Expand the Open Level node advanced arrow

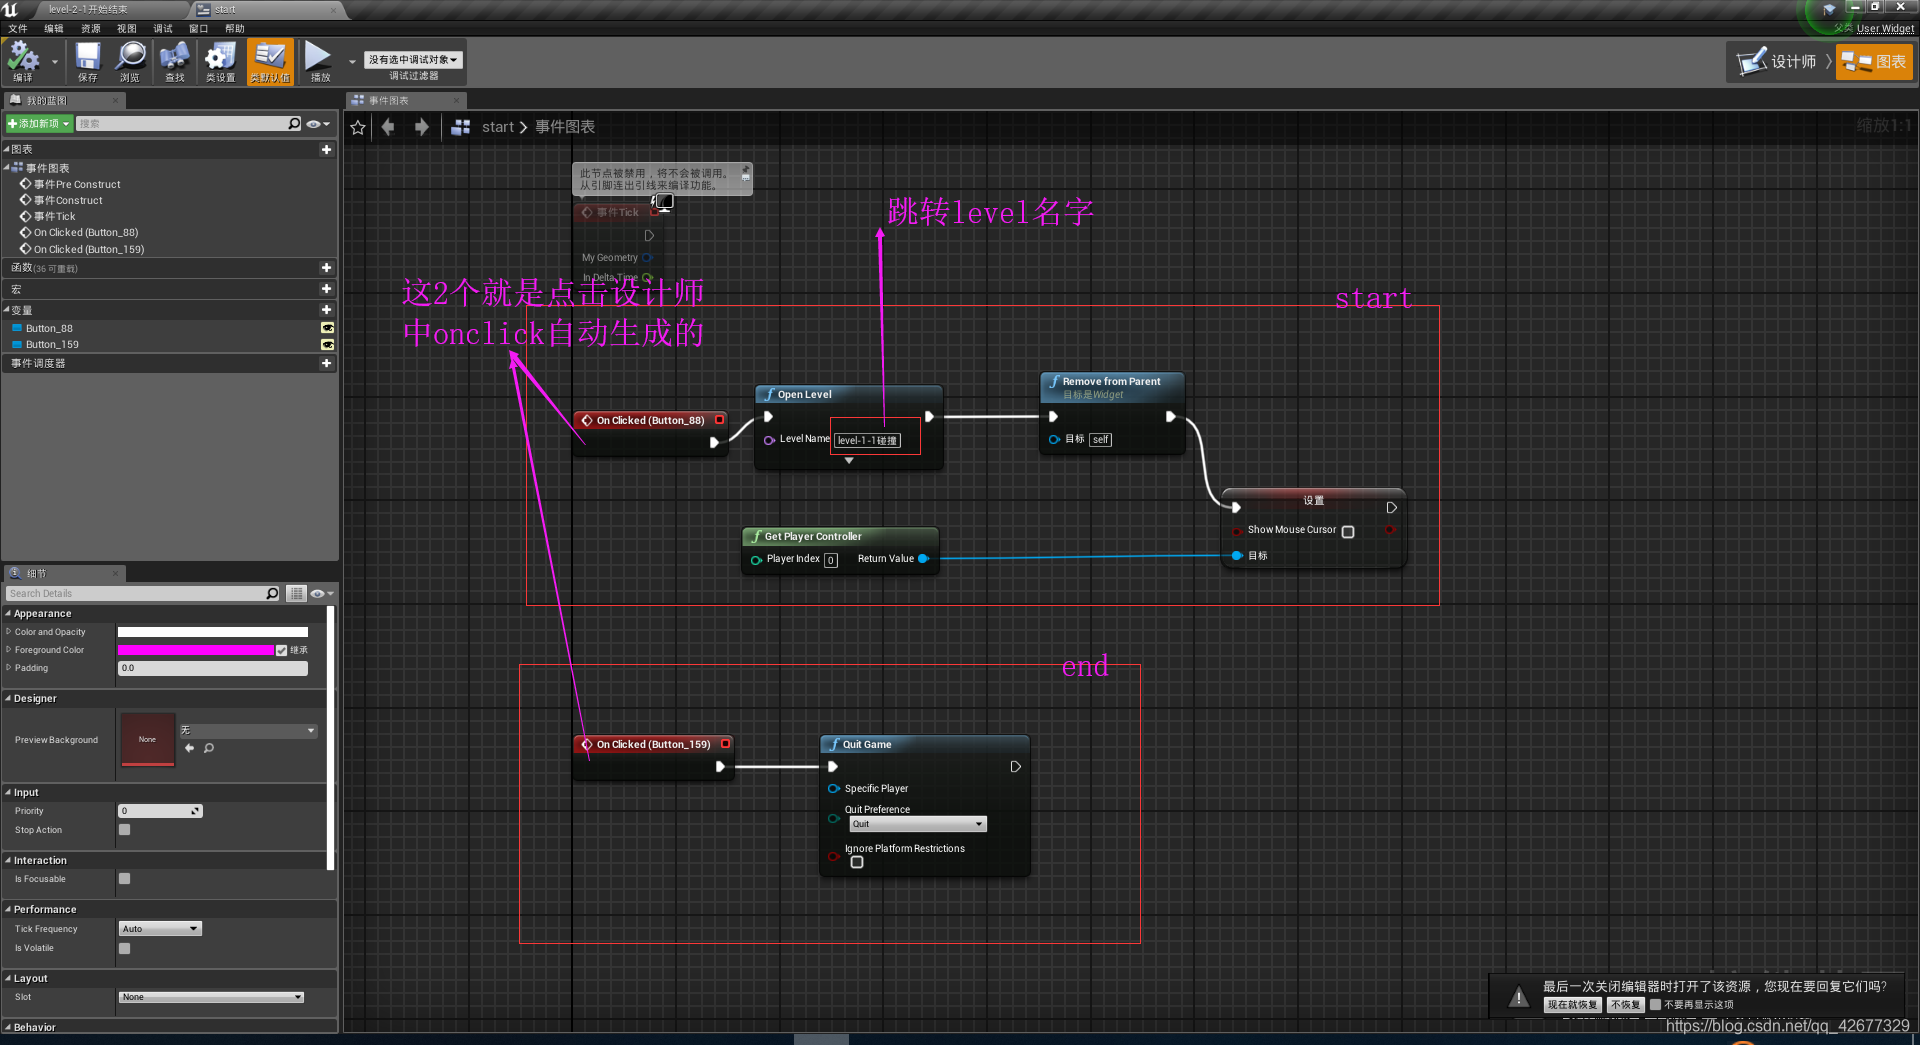click(849, 461)
